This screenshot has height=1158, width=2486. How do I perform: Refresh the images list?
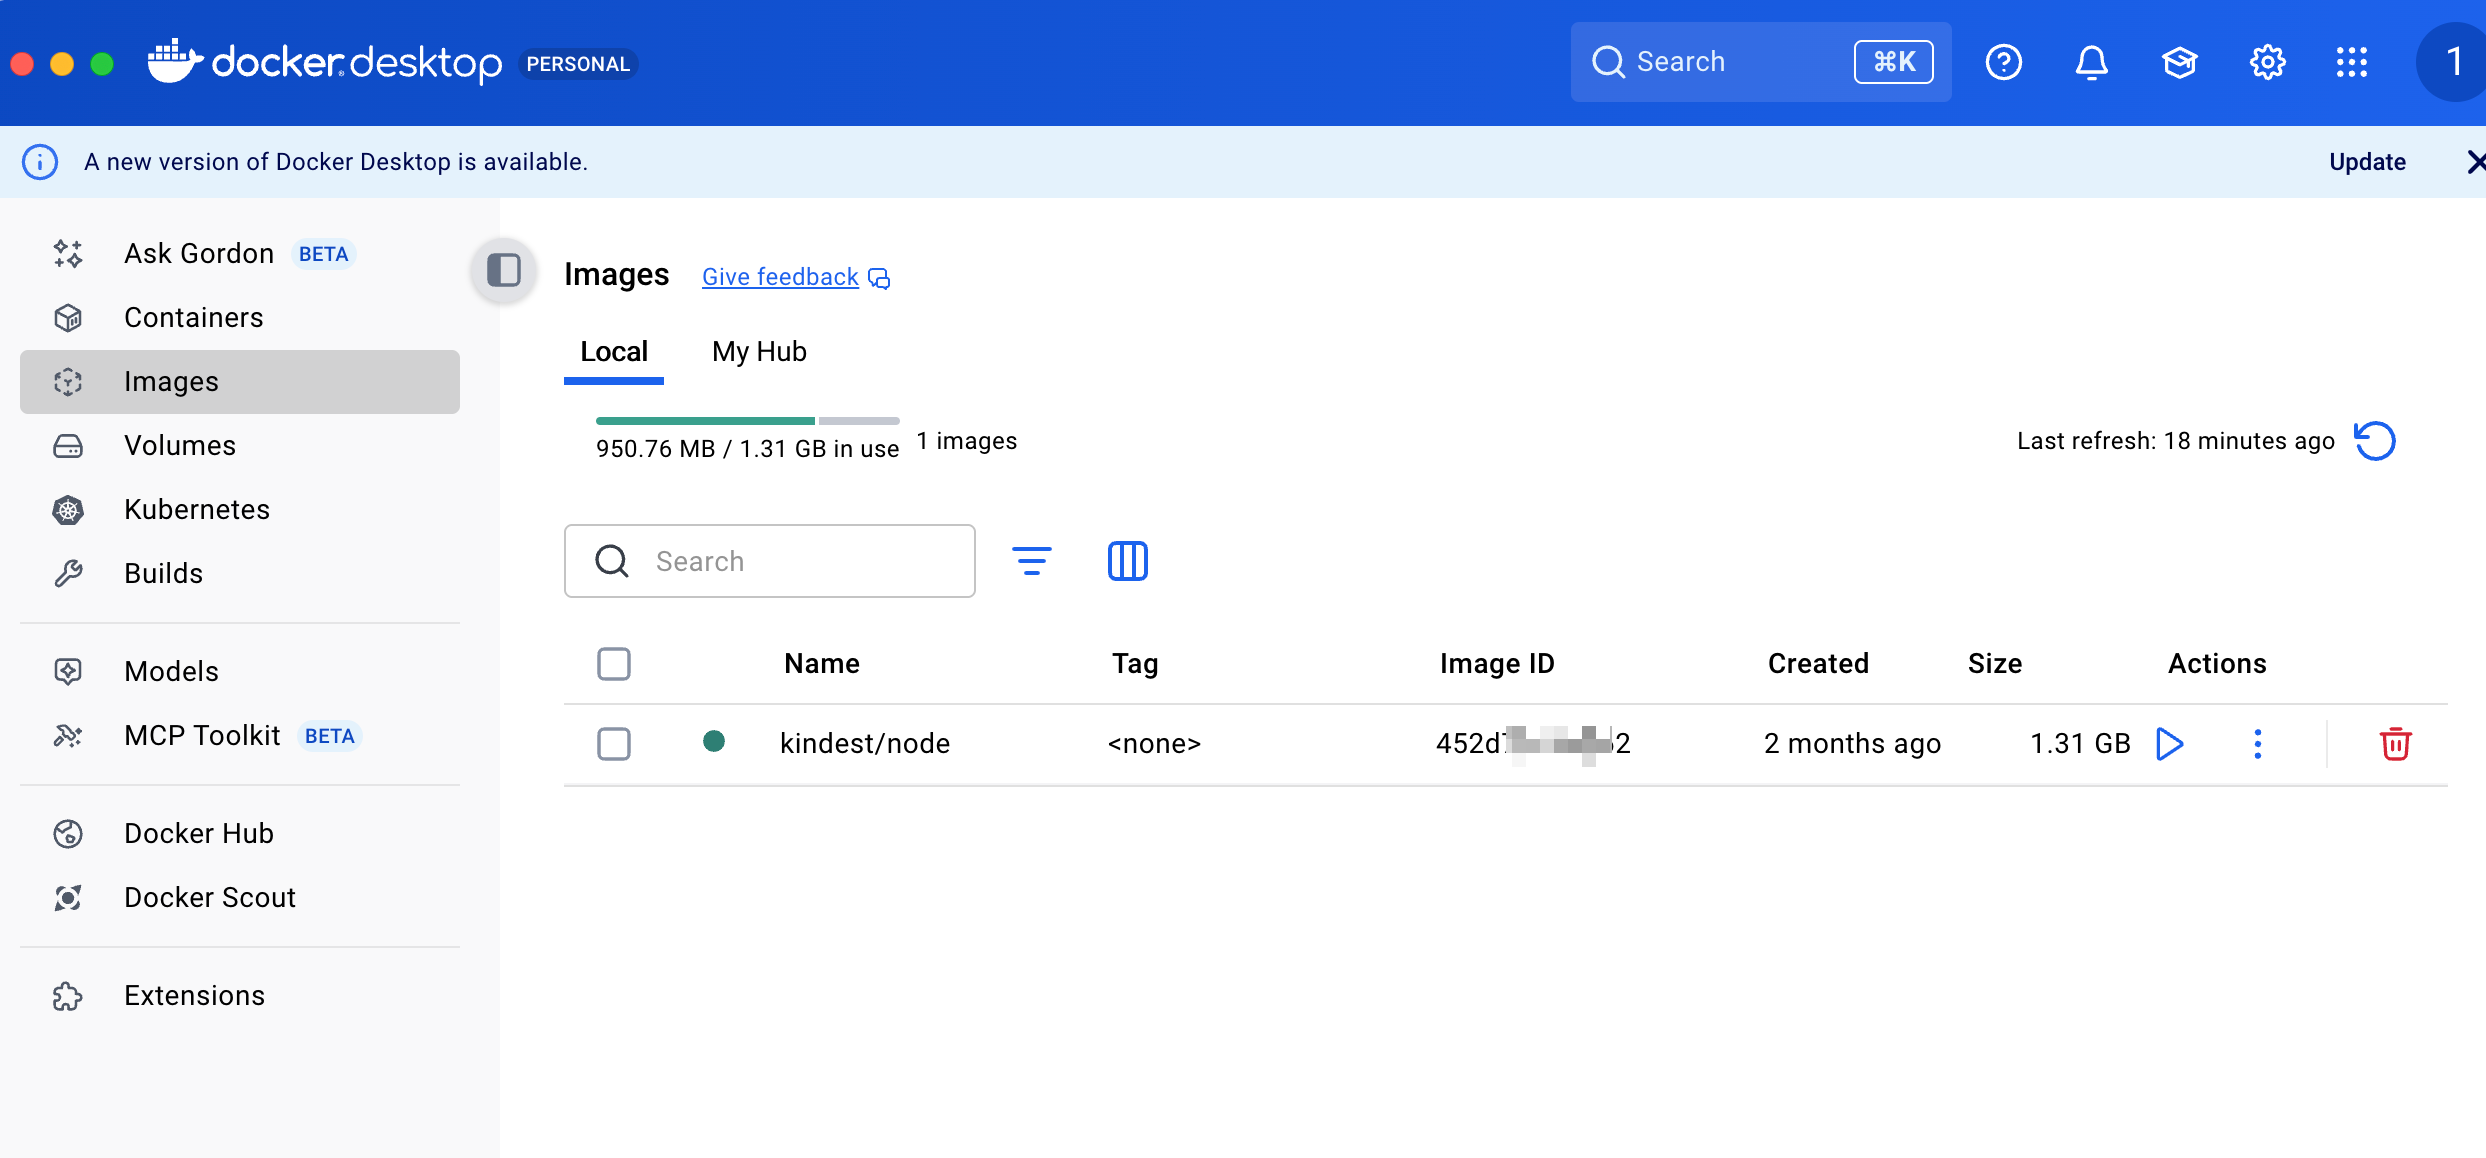[2375, 441]
